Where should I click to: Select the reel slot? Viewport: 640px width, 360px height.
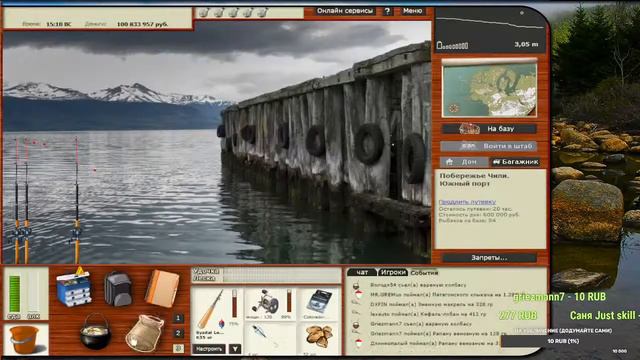click(x=270, y=304)
